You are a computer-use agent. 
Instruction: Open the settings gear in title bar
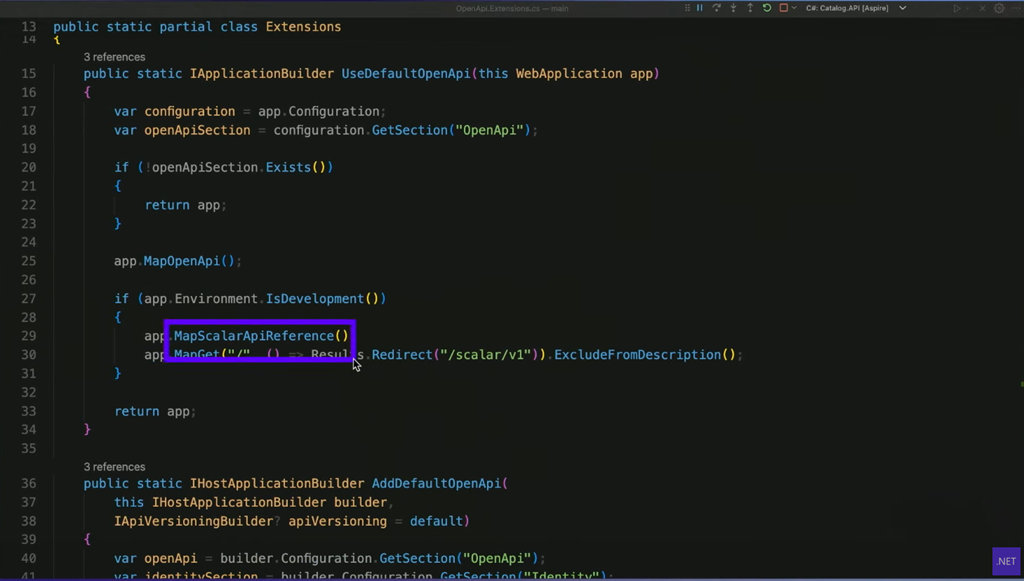pyautogui.click(x=999, y=8)
